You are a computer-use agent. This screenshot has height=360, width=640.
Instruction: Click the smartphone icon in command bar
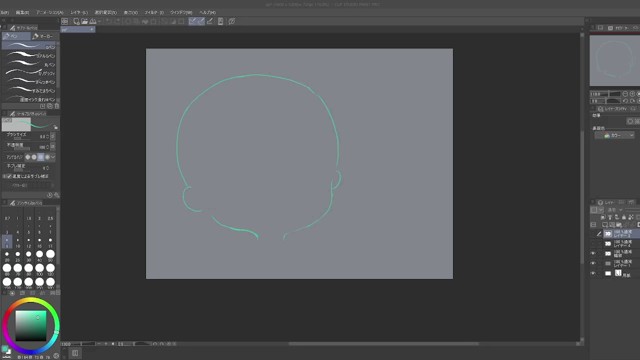(220, 21)
